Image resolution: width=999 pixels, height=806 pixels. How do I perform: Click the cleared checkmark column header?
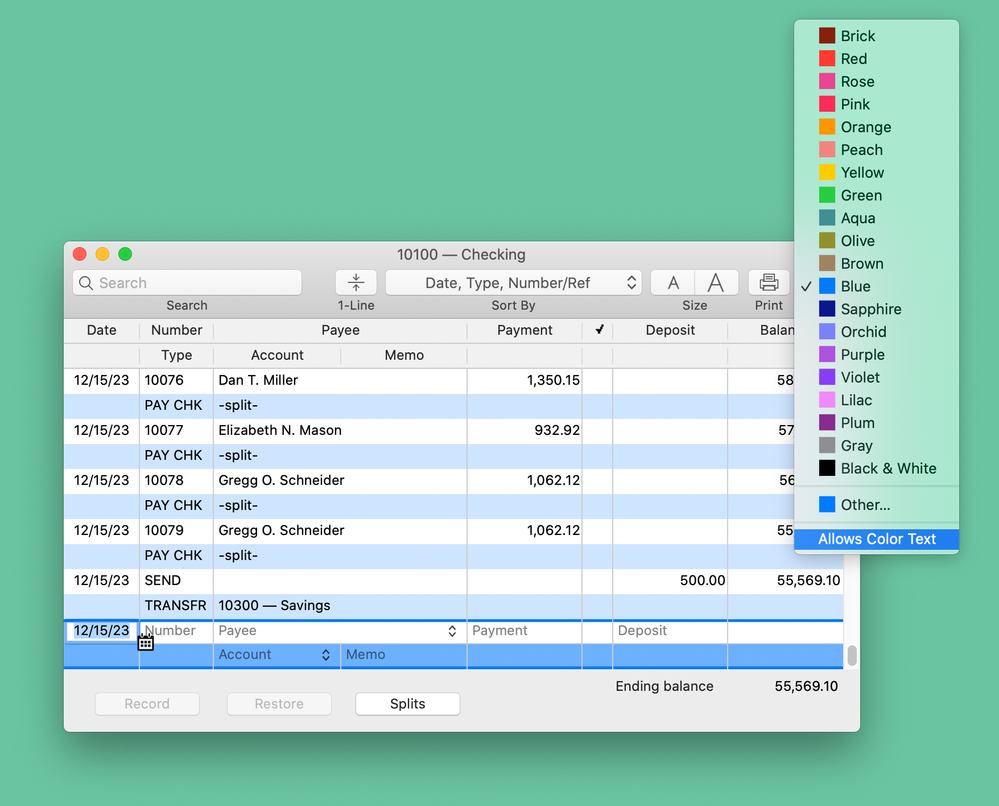tap(598, 330)
